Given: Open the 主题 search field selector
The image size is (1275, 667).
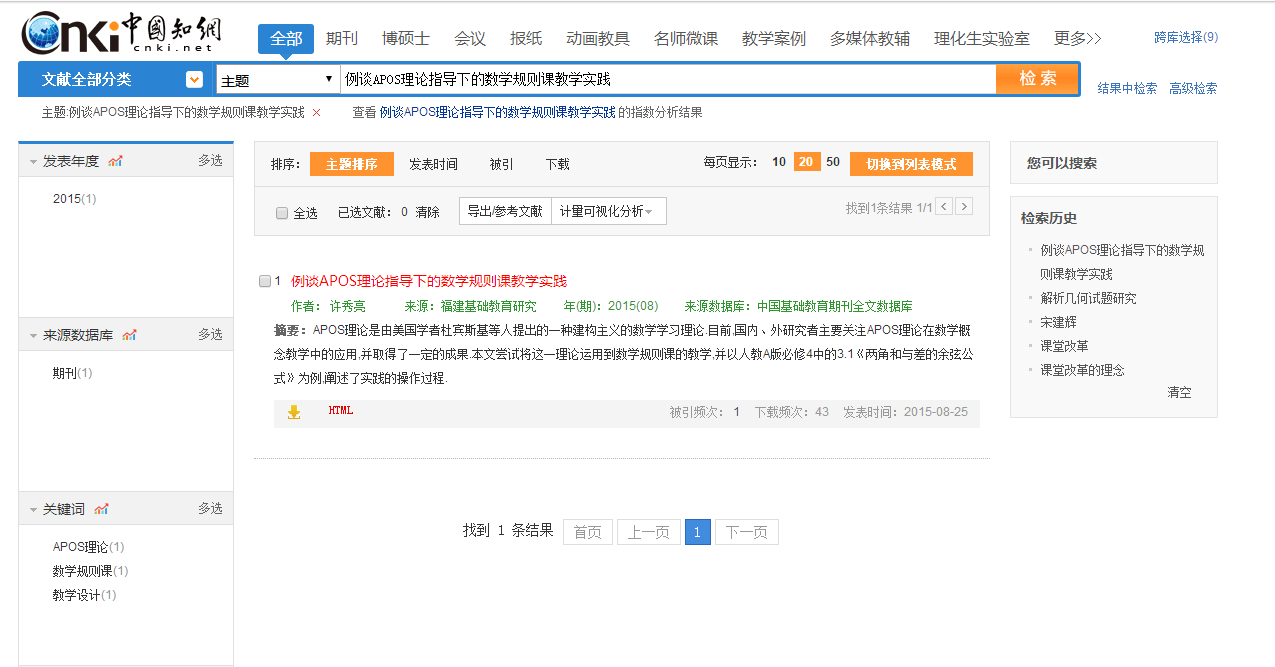Looking at the screenshot, I should pos(277,80).
